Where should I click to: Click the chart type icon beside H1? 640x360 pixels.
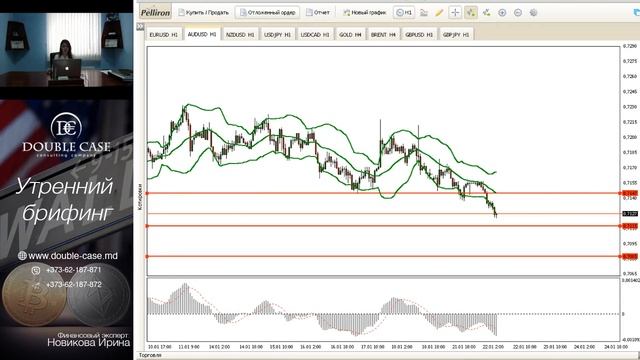424,13
